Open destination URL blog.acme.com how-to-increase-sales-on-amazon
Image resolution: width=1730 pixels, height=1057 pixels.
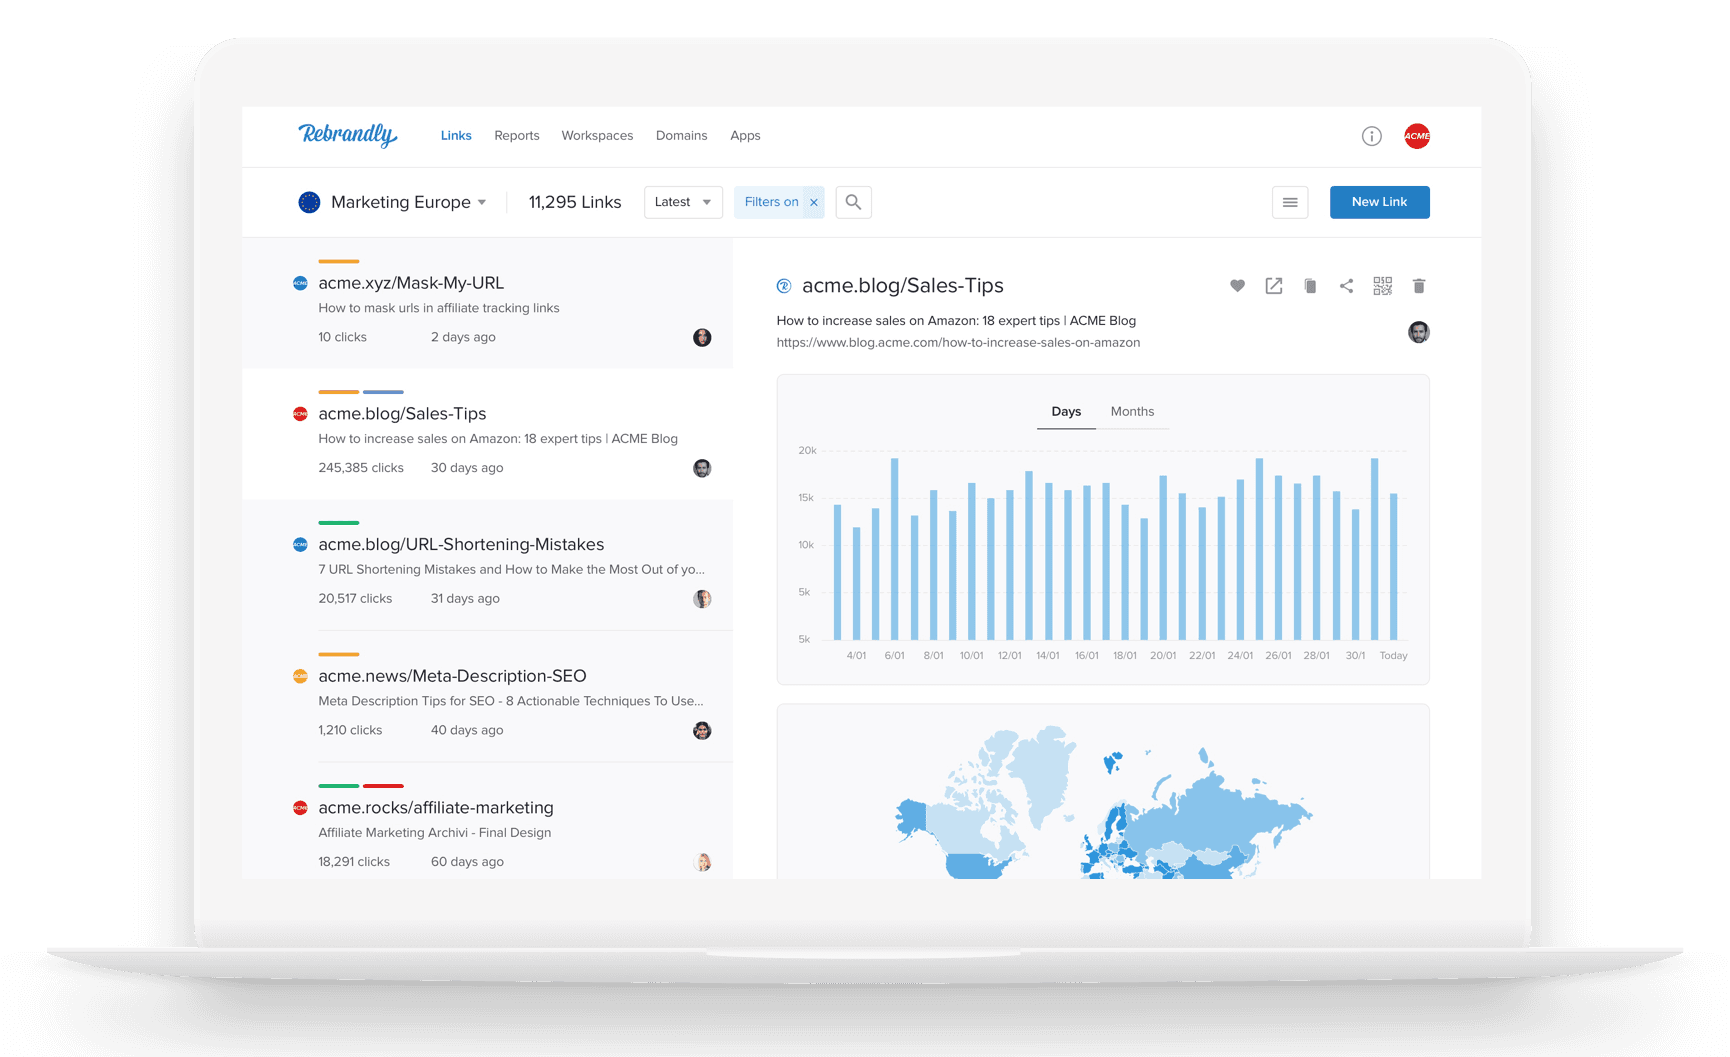click(958, 343)
